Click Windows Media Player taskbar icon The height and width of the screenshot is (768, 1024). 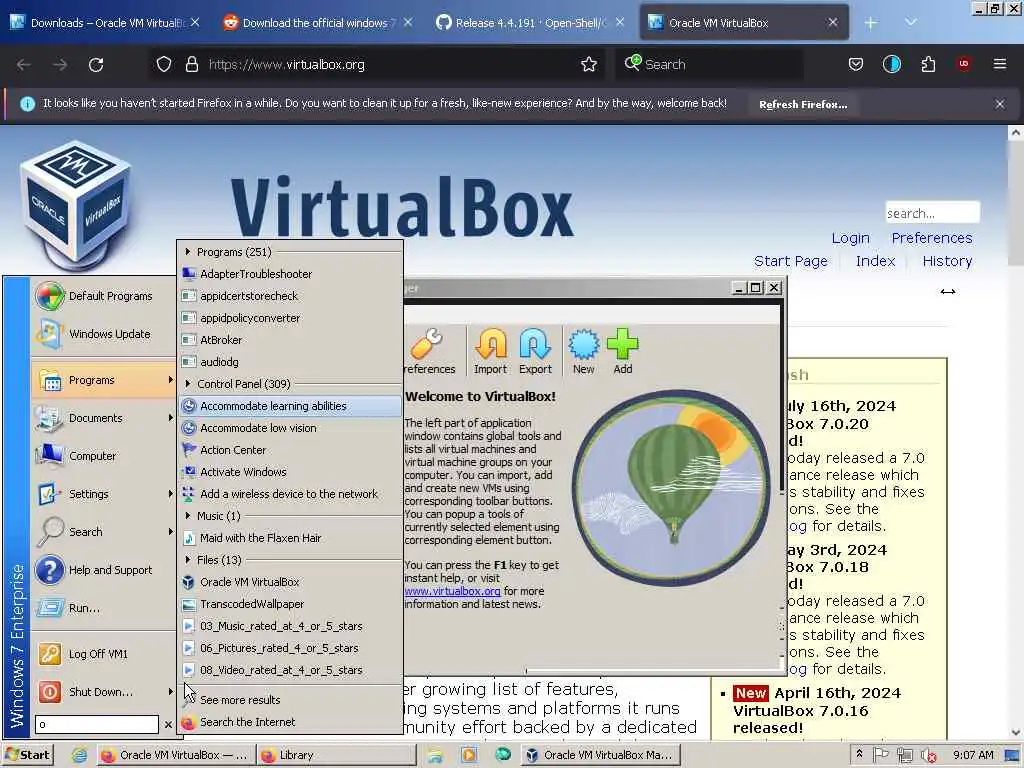[469, 755]
